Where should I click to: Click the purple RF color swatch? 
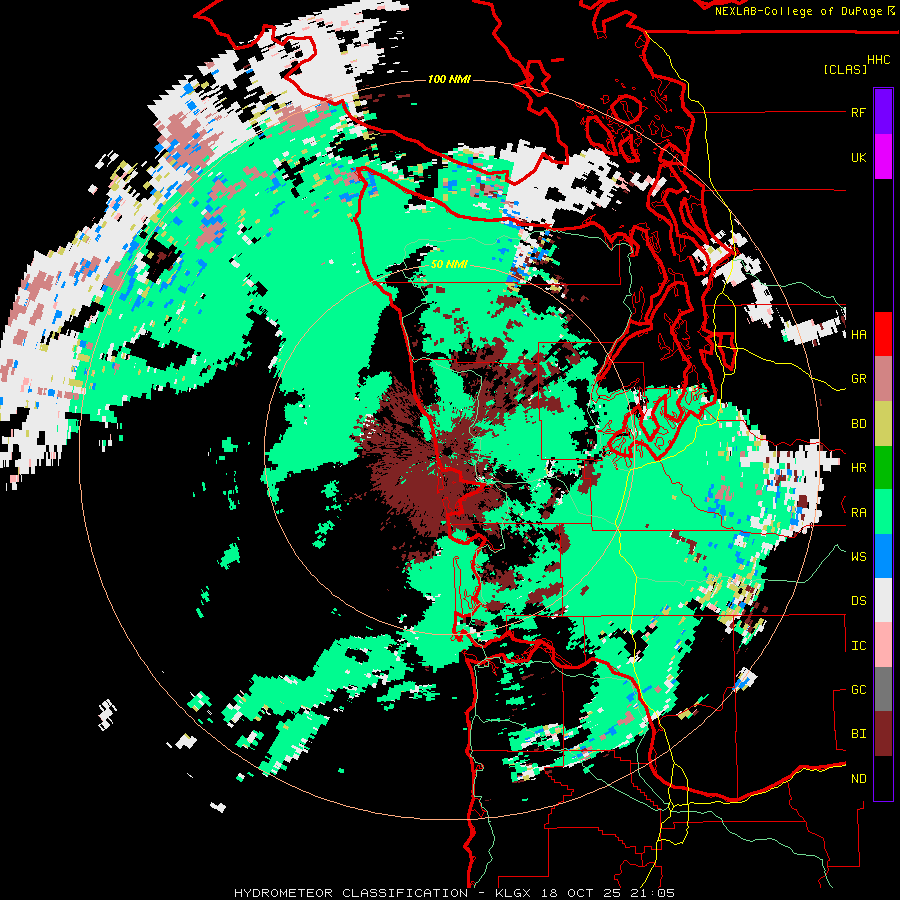pyautogui.click(x=883, y=112)
